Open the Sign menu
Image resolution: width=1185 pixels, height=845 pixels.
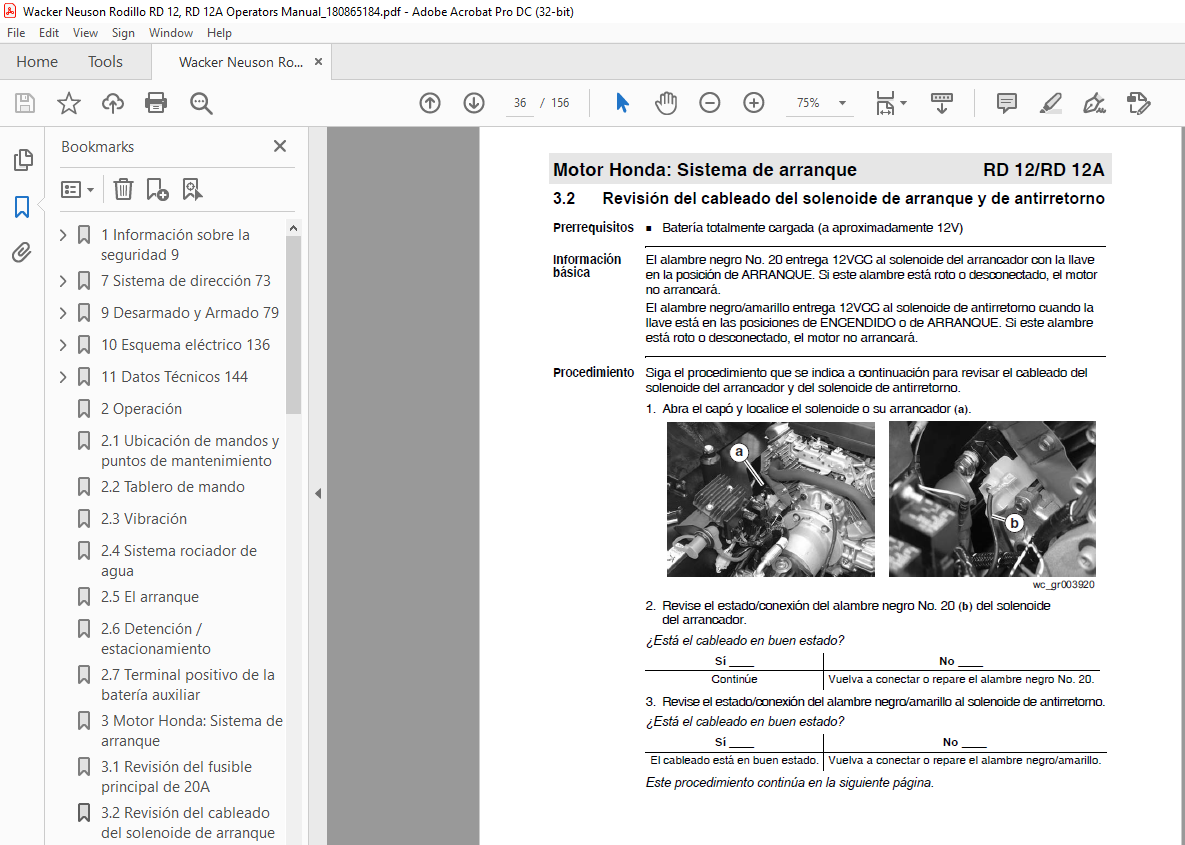[x=123, y=32]
